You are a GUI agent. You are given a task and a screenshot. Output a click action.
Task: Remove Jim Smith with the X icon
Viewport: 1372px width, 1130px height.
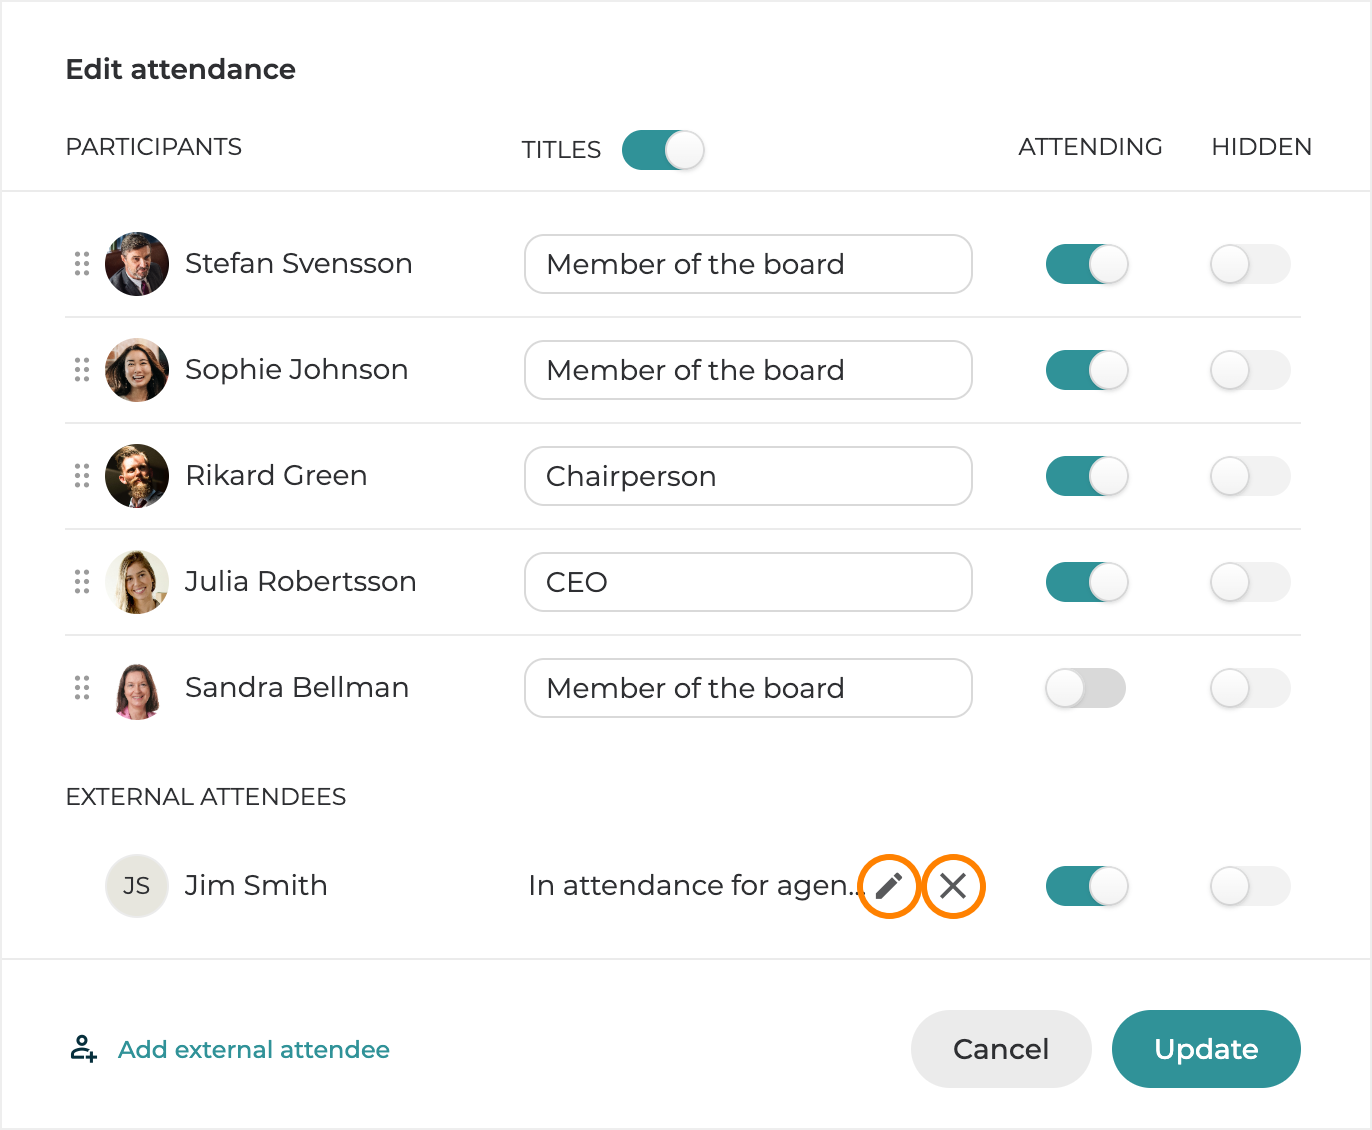(953, 886)
